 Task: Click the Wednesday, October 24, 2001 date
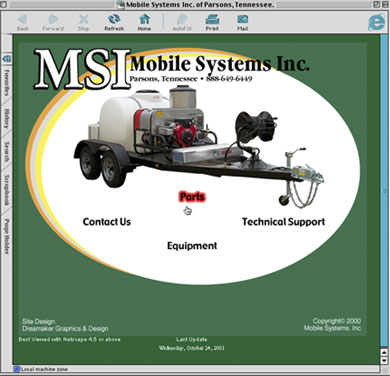click(x=191, y=348)
